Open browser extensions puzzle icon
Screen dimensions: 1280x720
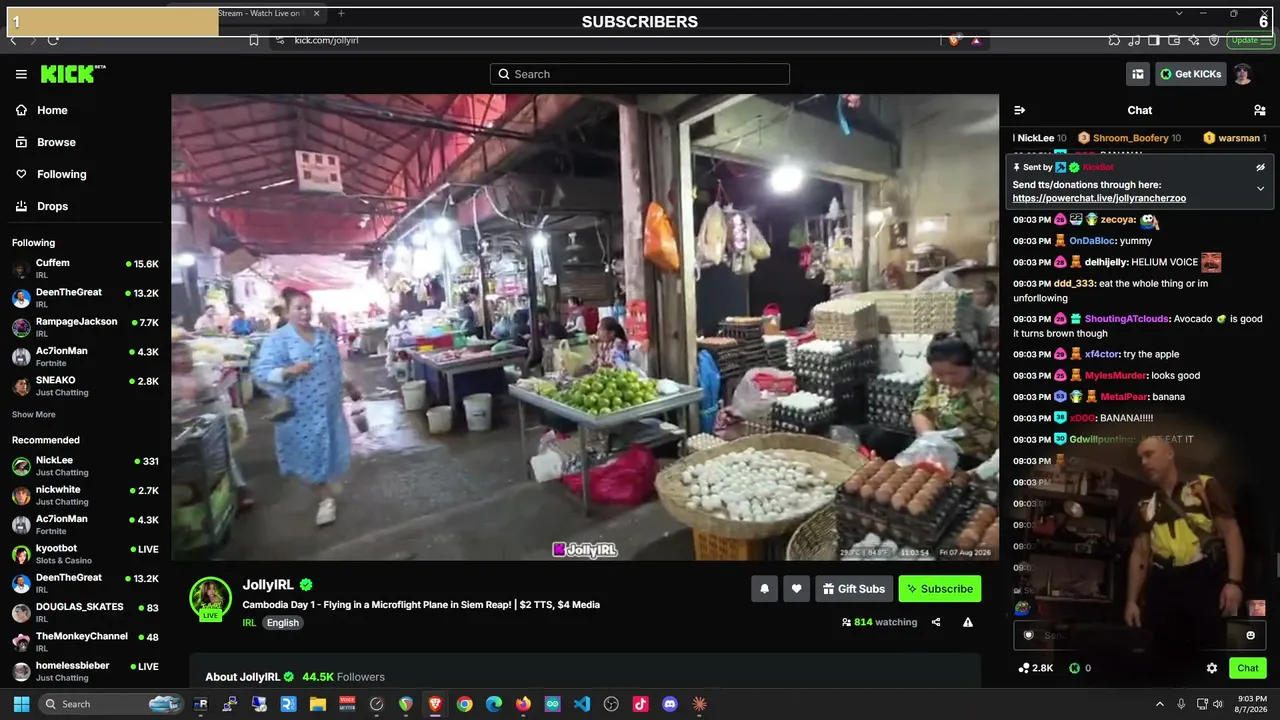(1114, 40)
